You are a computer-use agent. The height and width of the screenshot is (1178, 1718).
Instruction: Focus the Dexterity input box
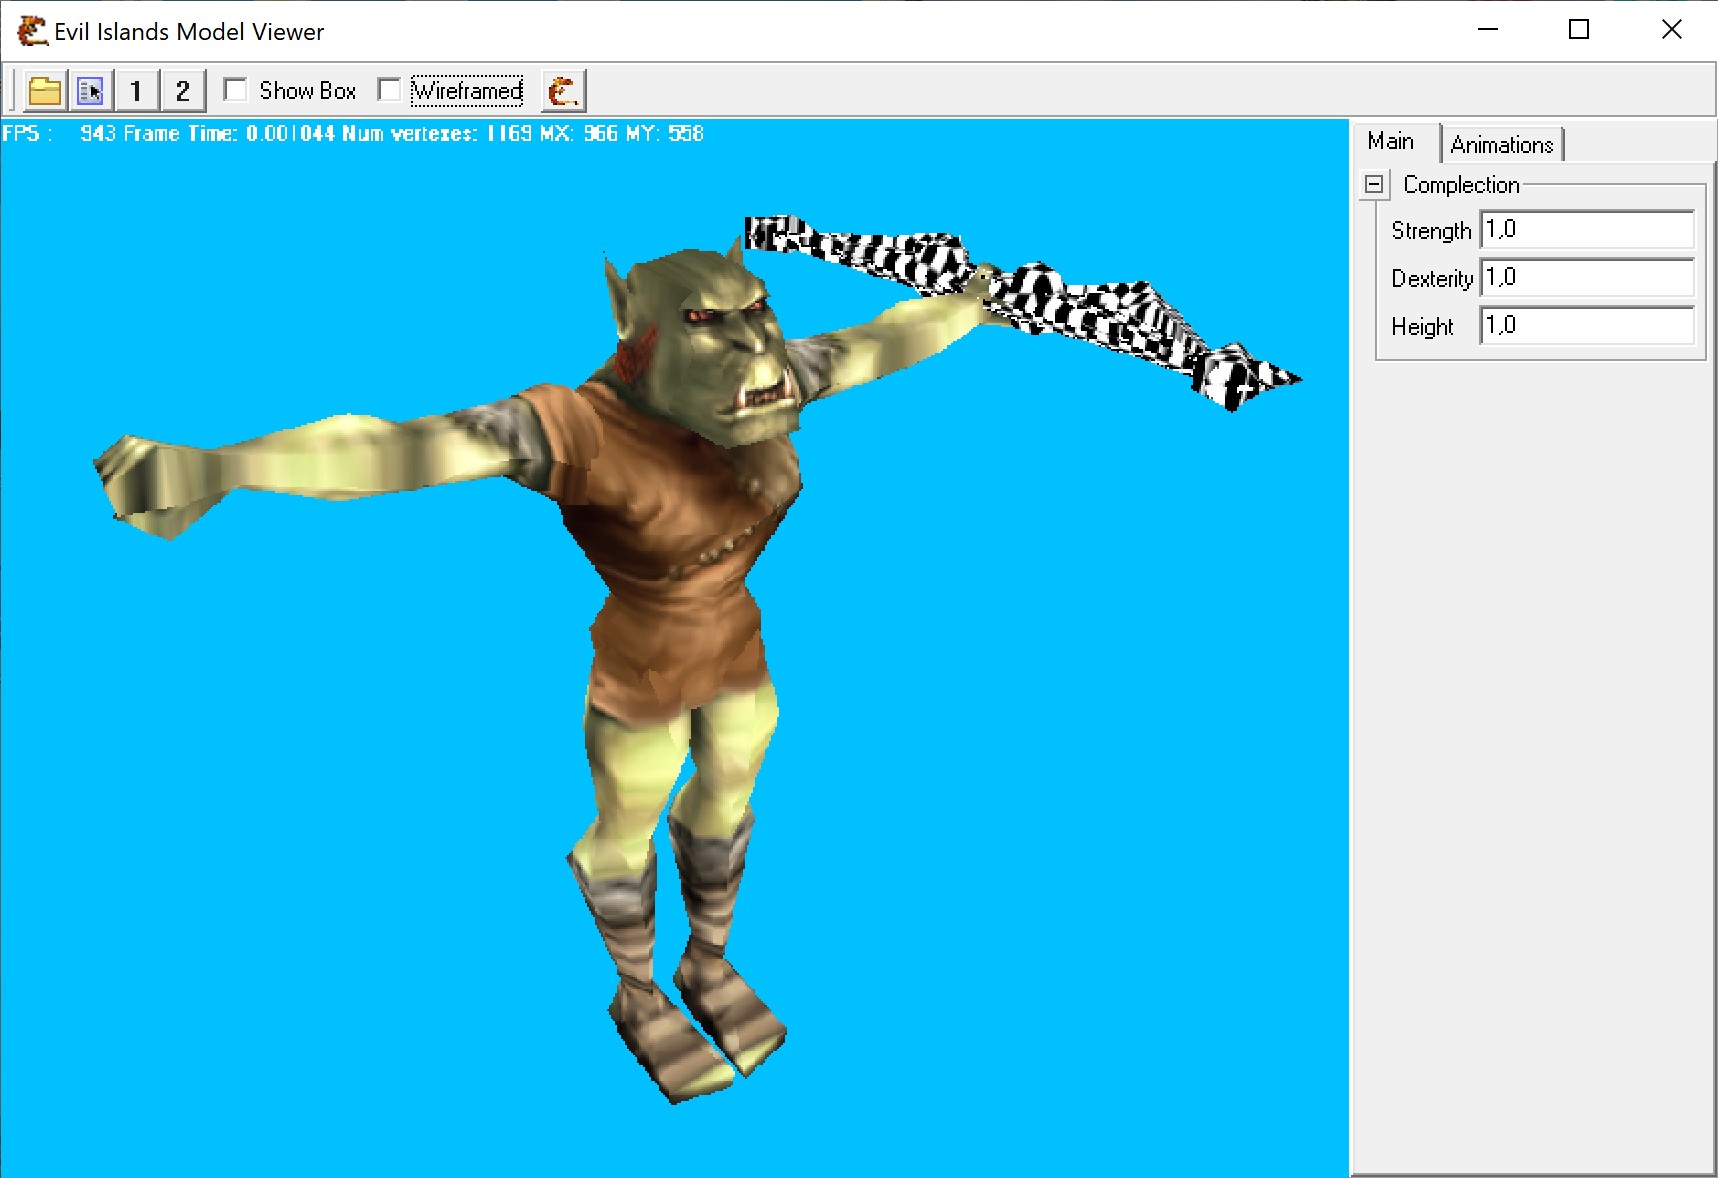pyautogui.click(x=1586, y=278)
